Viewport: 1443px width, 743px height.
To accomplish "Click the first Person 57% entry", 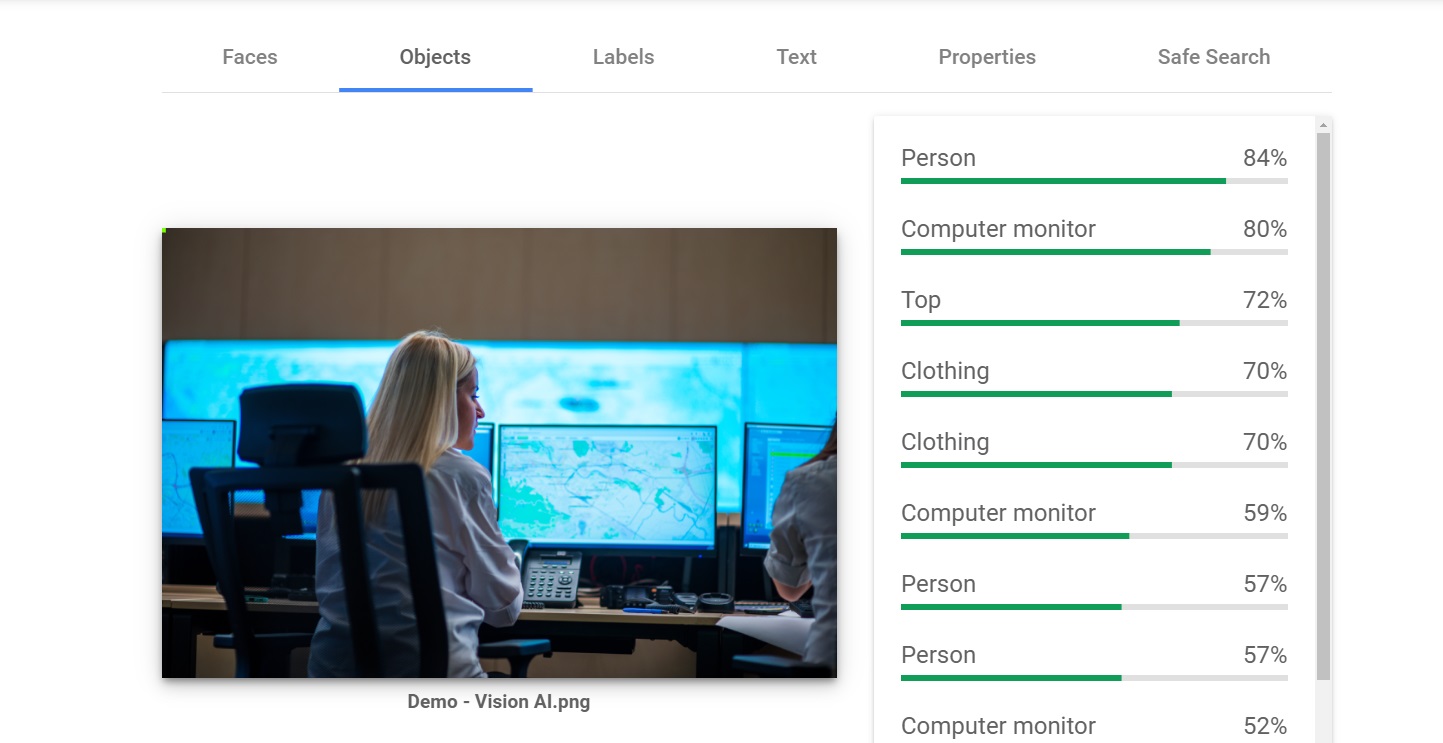I will (1093, 585).
